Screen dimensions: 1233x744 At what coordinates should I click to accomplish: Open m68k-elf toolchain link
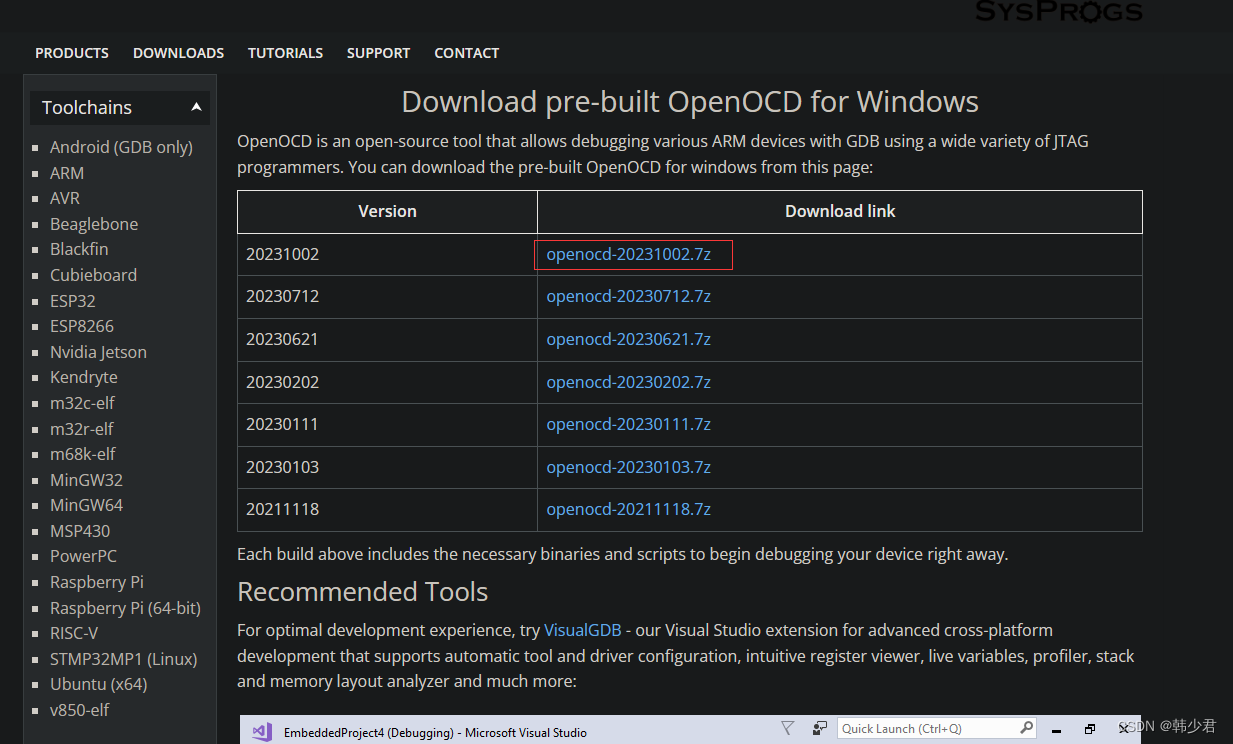coord(83,454)
